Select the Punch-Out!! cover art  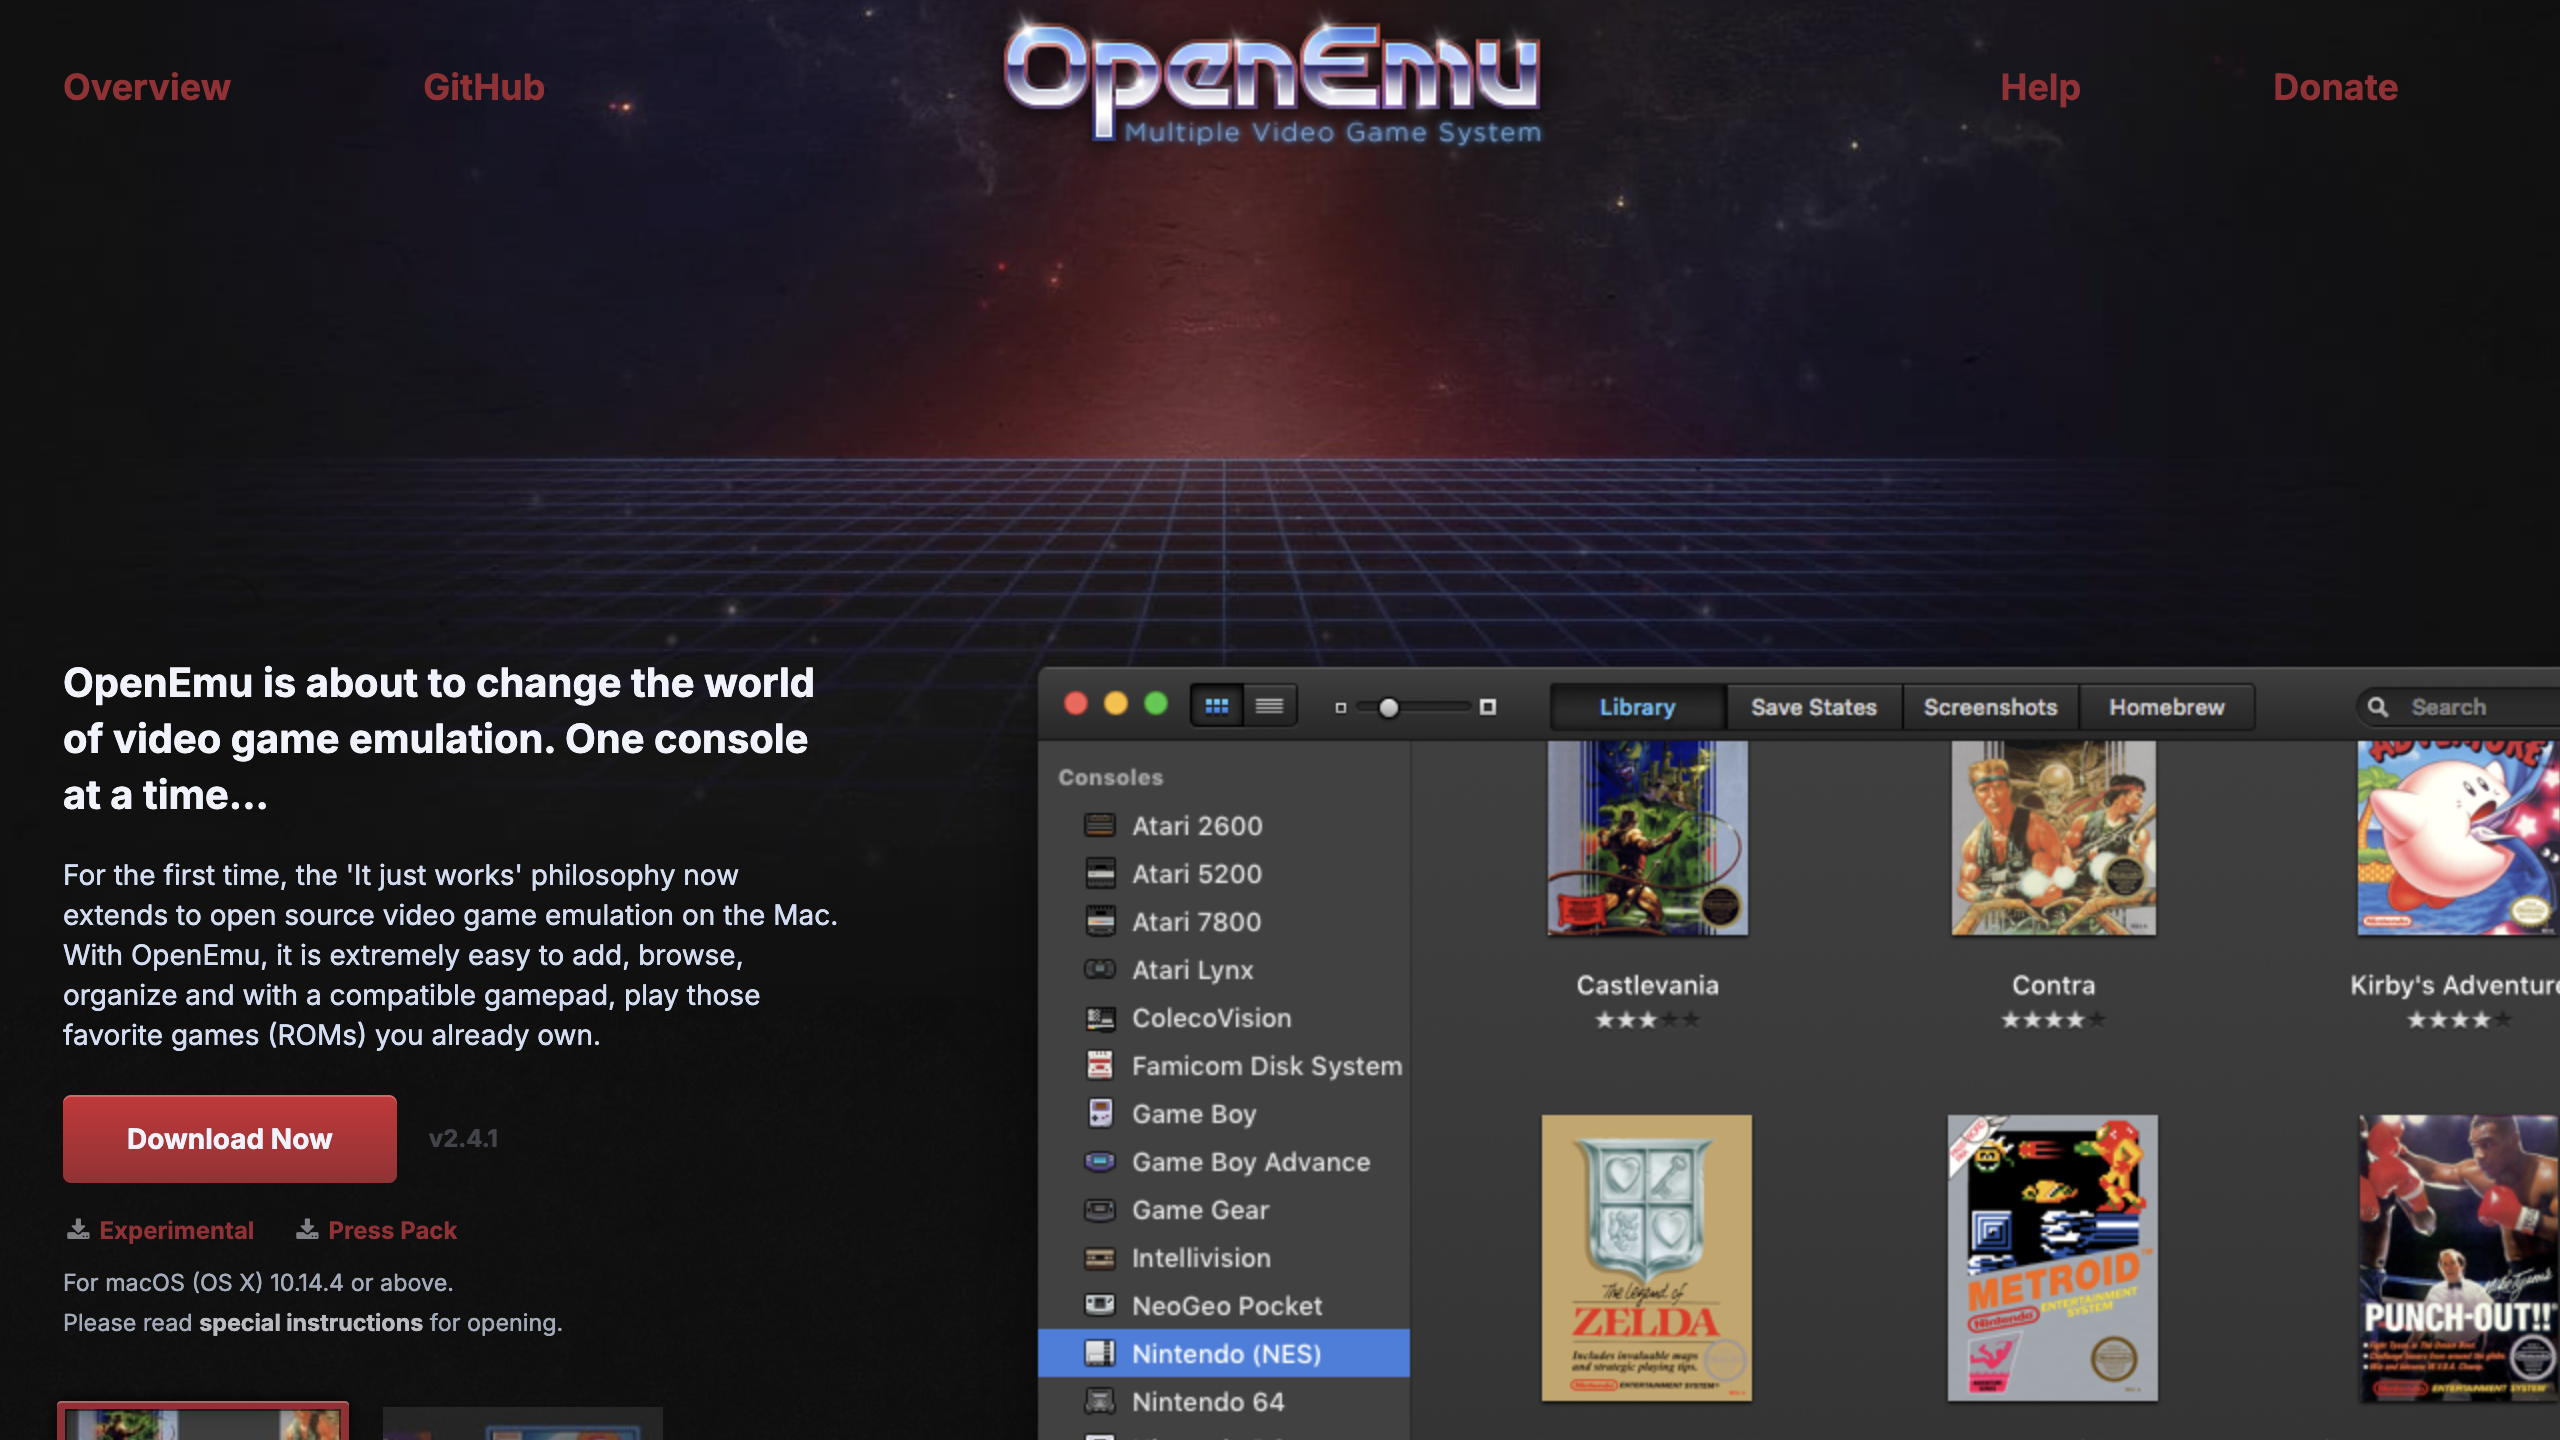pyautogui.click(x=2459, y=1258)
